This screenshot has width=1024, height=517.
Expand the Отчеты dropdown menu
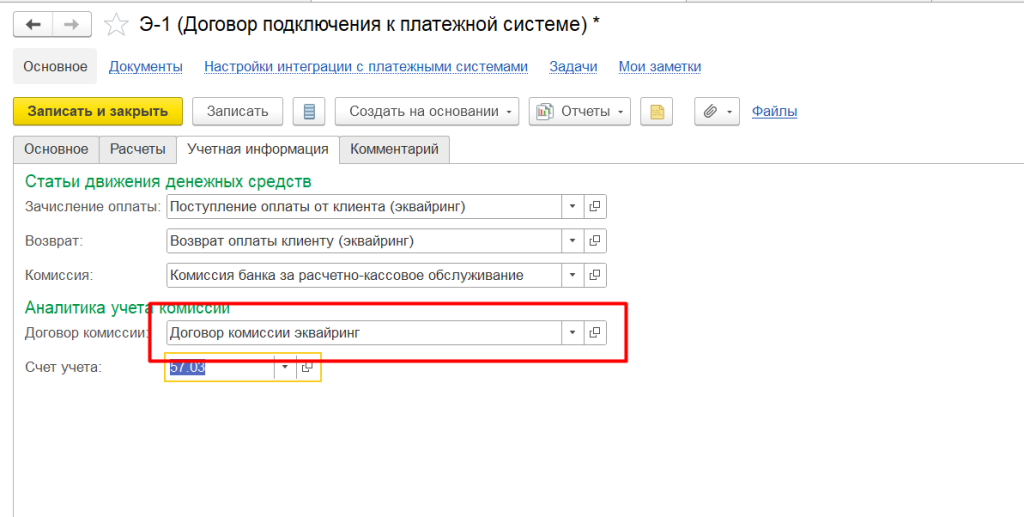[x=580, y=111]
